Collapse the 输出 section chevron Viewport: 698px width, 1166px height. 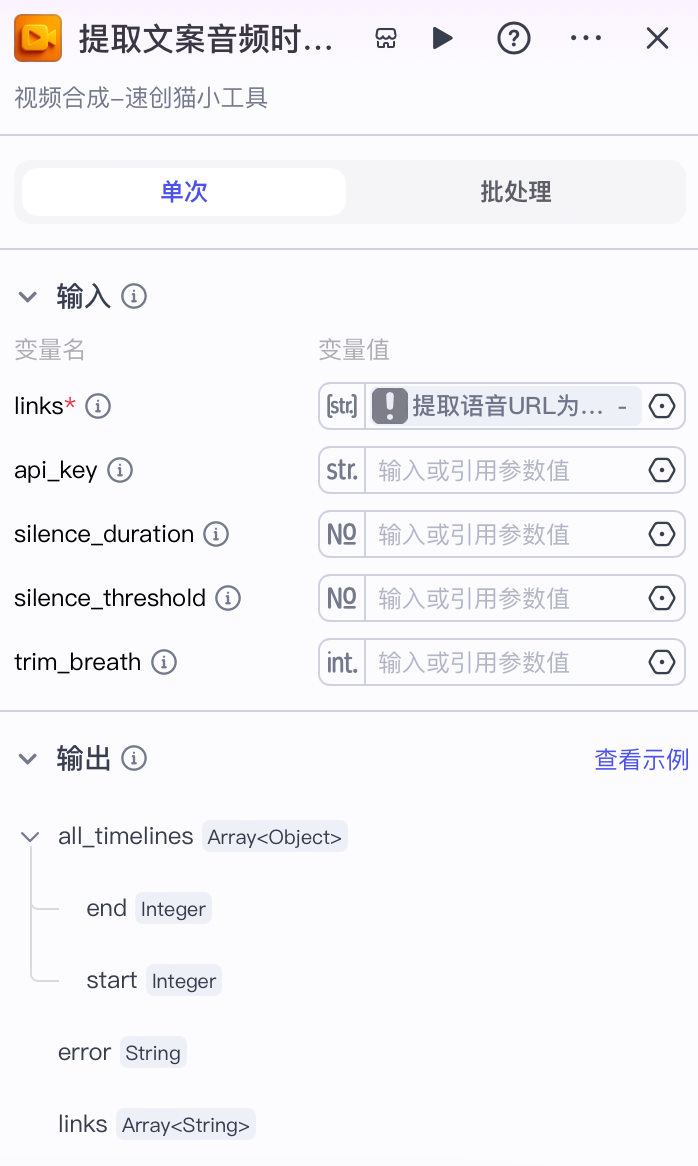click(x=27, y=758)
